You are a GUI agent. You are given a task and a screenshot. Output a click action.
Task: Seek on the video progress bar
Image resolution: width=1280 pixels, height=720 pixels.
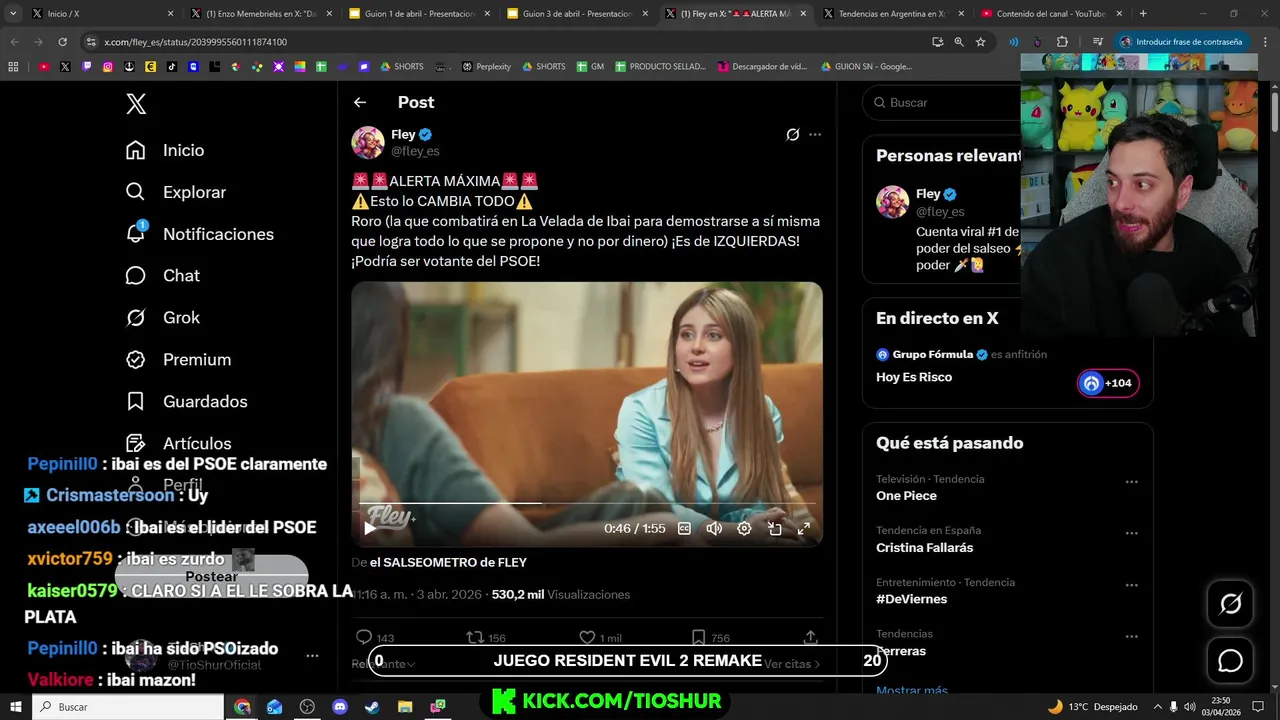pos(587,503)
